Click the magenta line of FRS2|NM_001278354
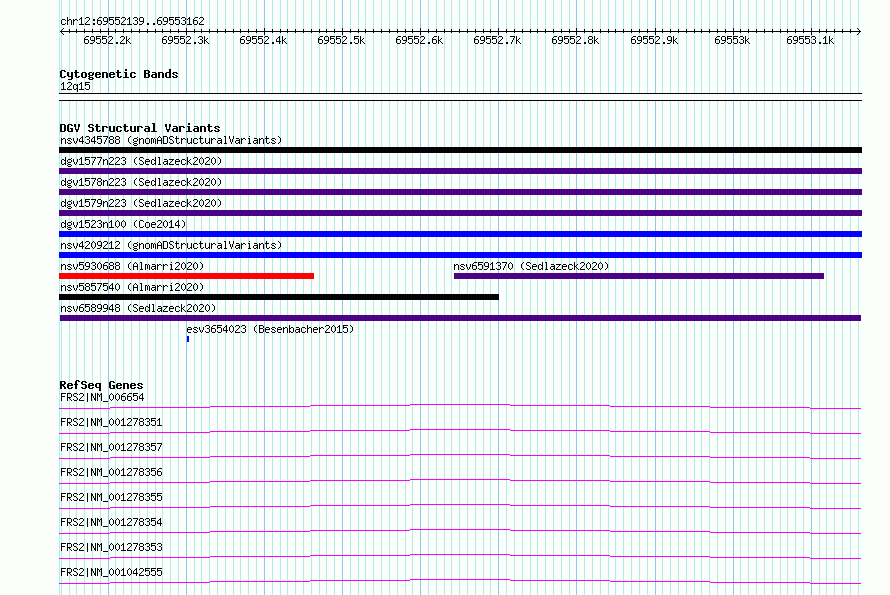Viewport: 890px width, 595px height. pos(460,531)
